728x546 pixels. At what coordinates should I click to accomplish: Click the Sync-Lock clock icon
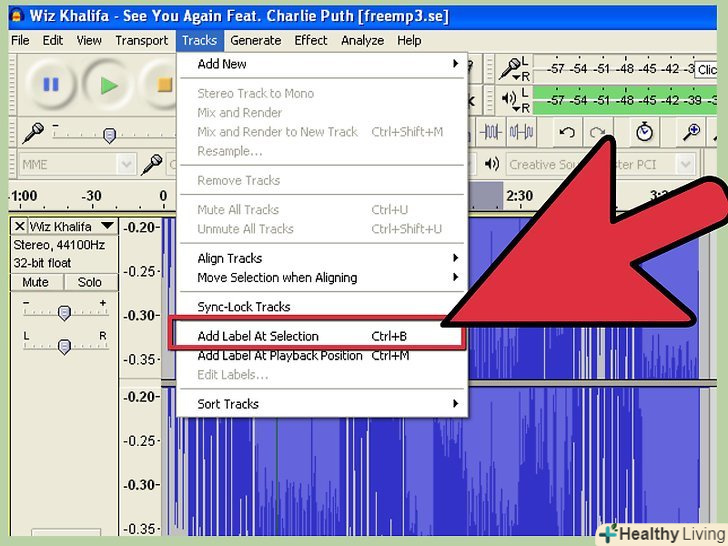click(x=644, y=132)
